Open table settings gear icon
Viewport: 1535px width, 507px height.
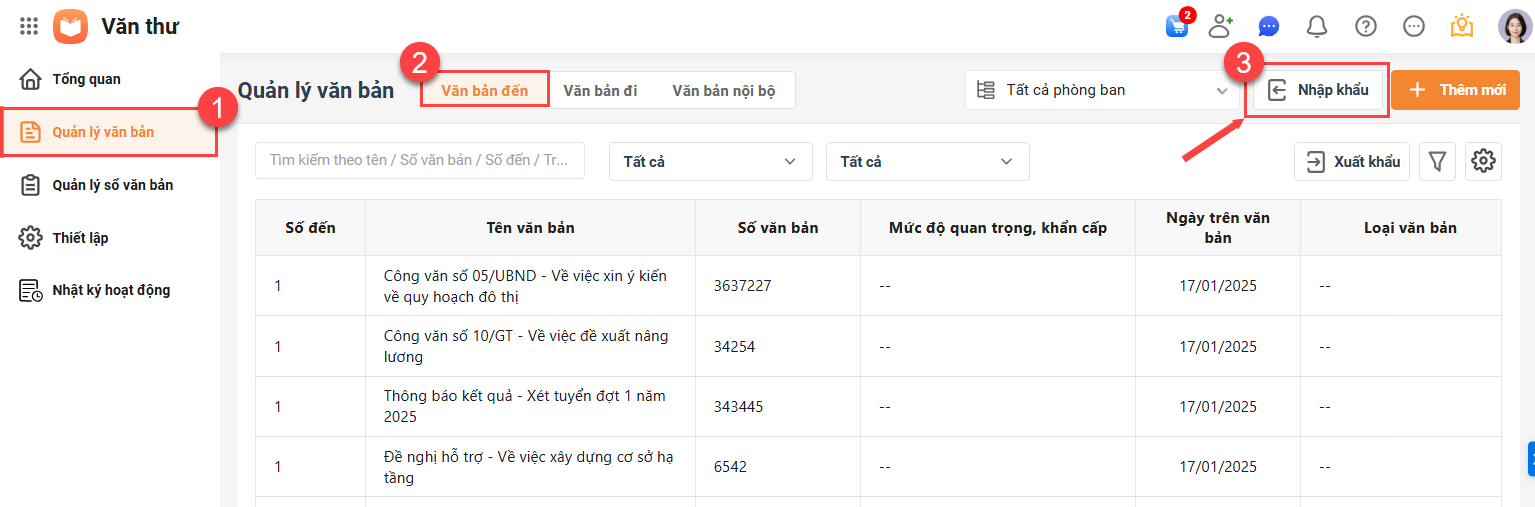pos(1484,161)
